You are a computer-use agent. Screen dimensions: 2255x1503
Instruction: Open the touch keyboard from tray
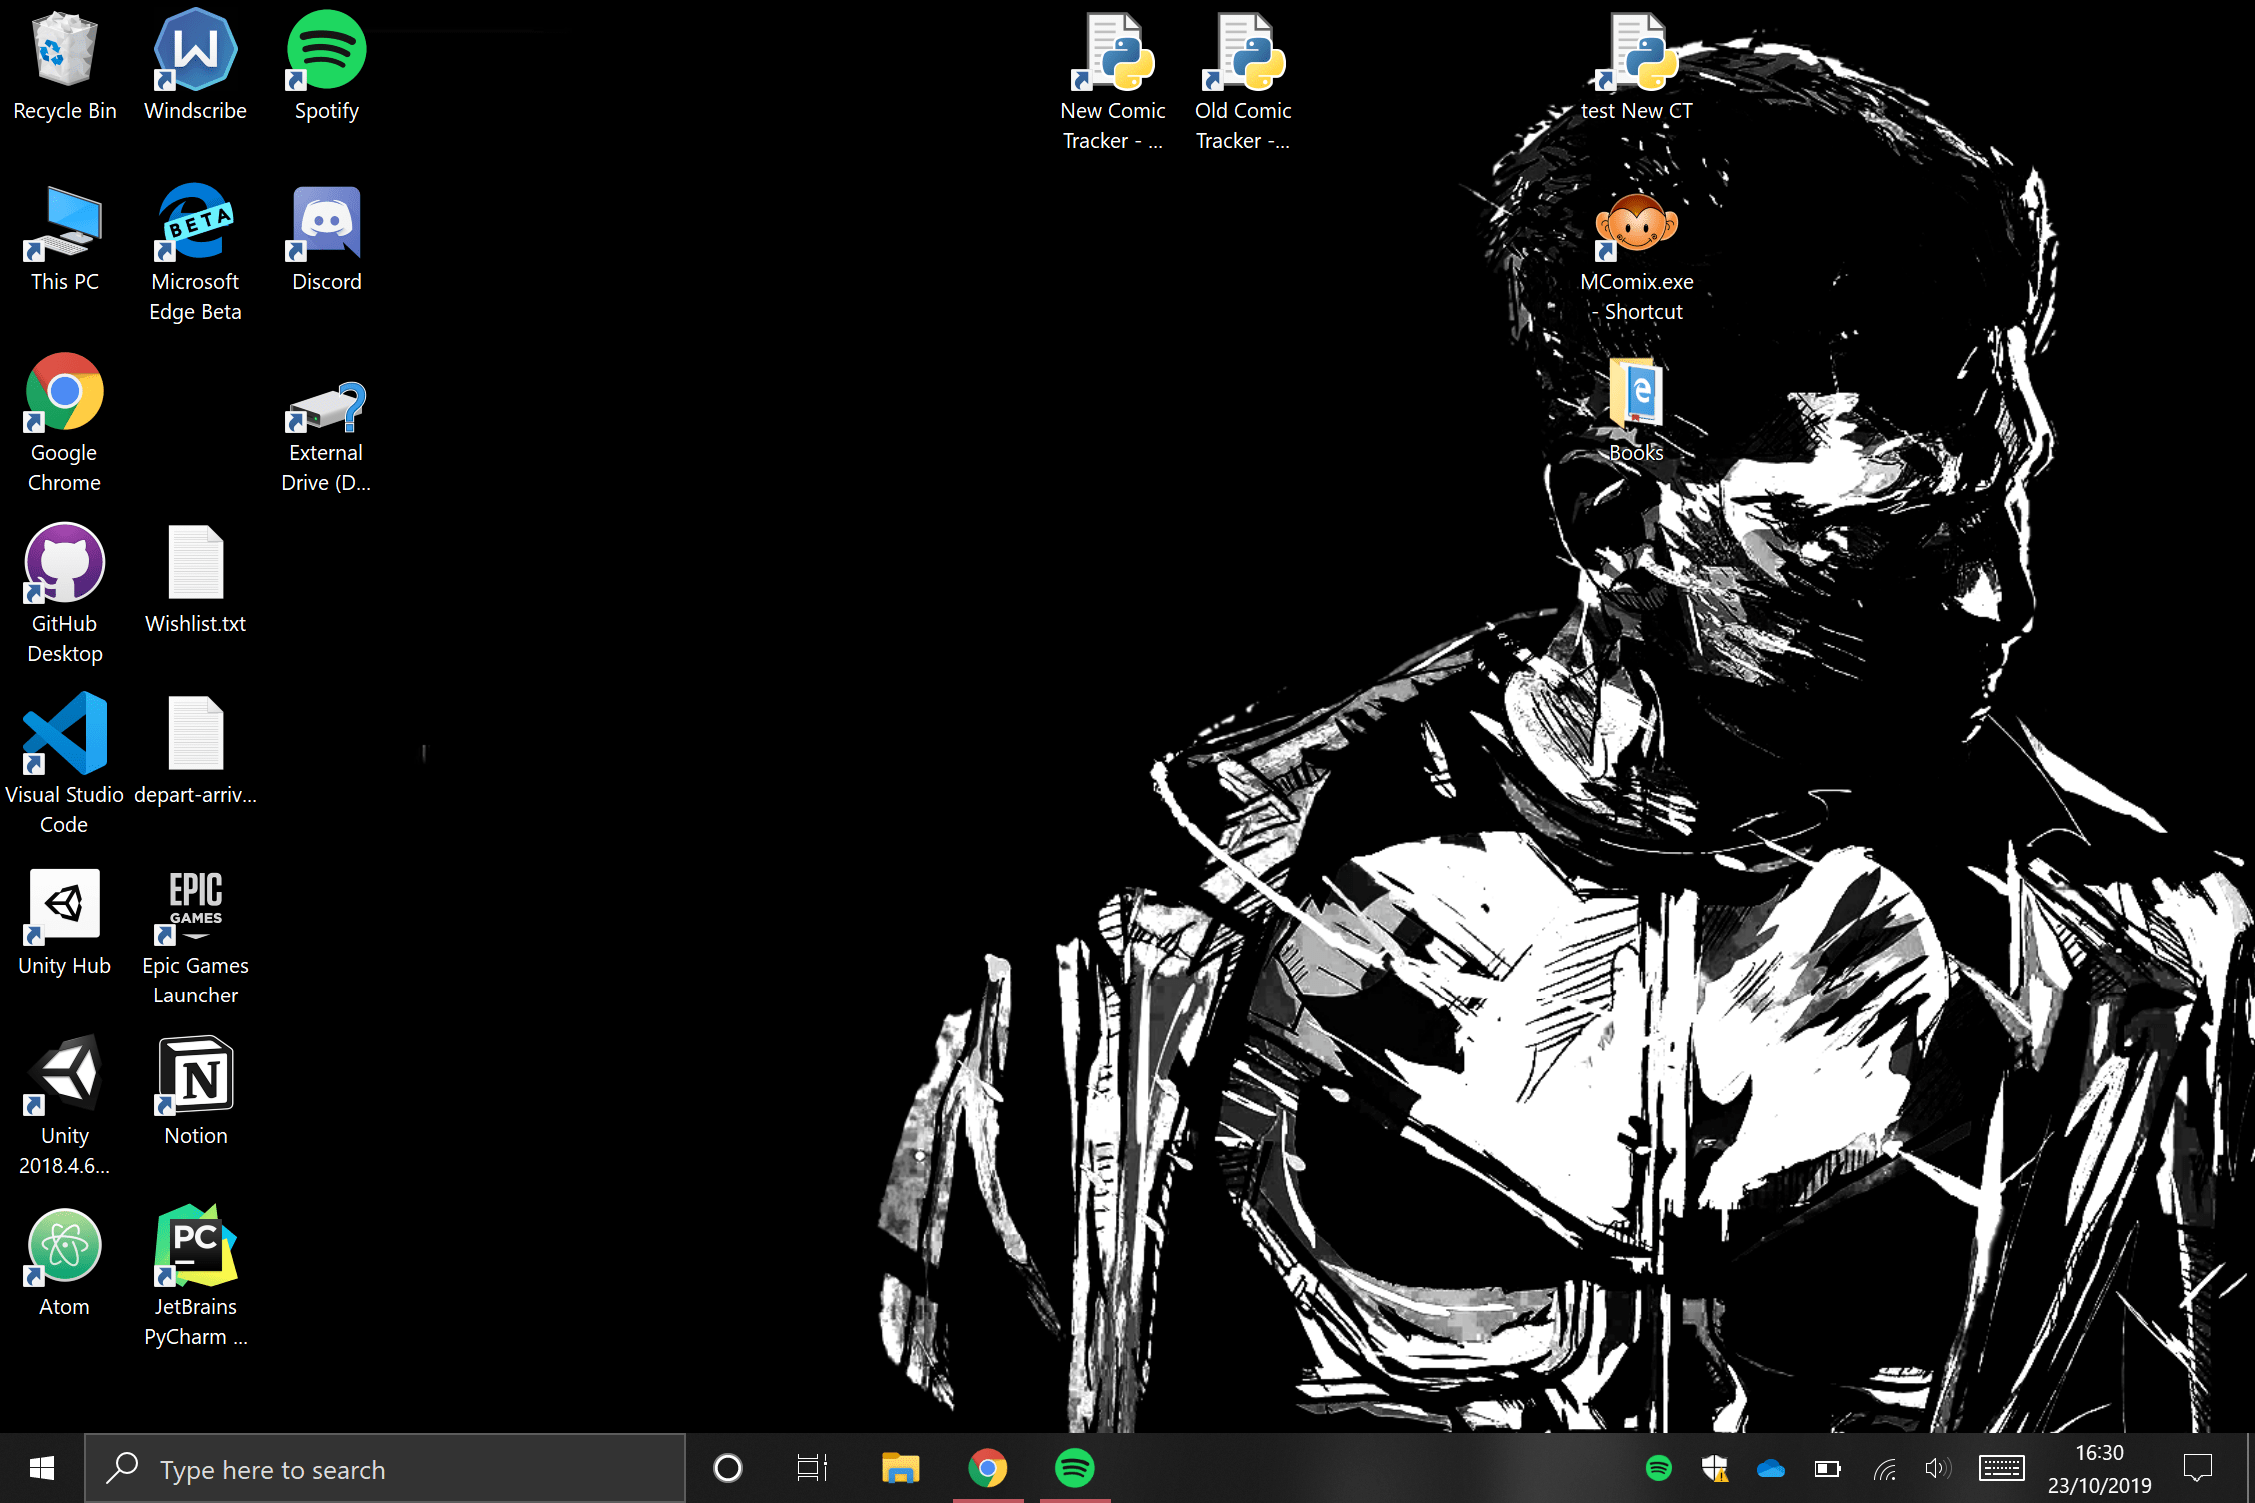(x=2001, y=1468)
